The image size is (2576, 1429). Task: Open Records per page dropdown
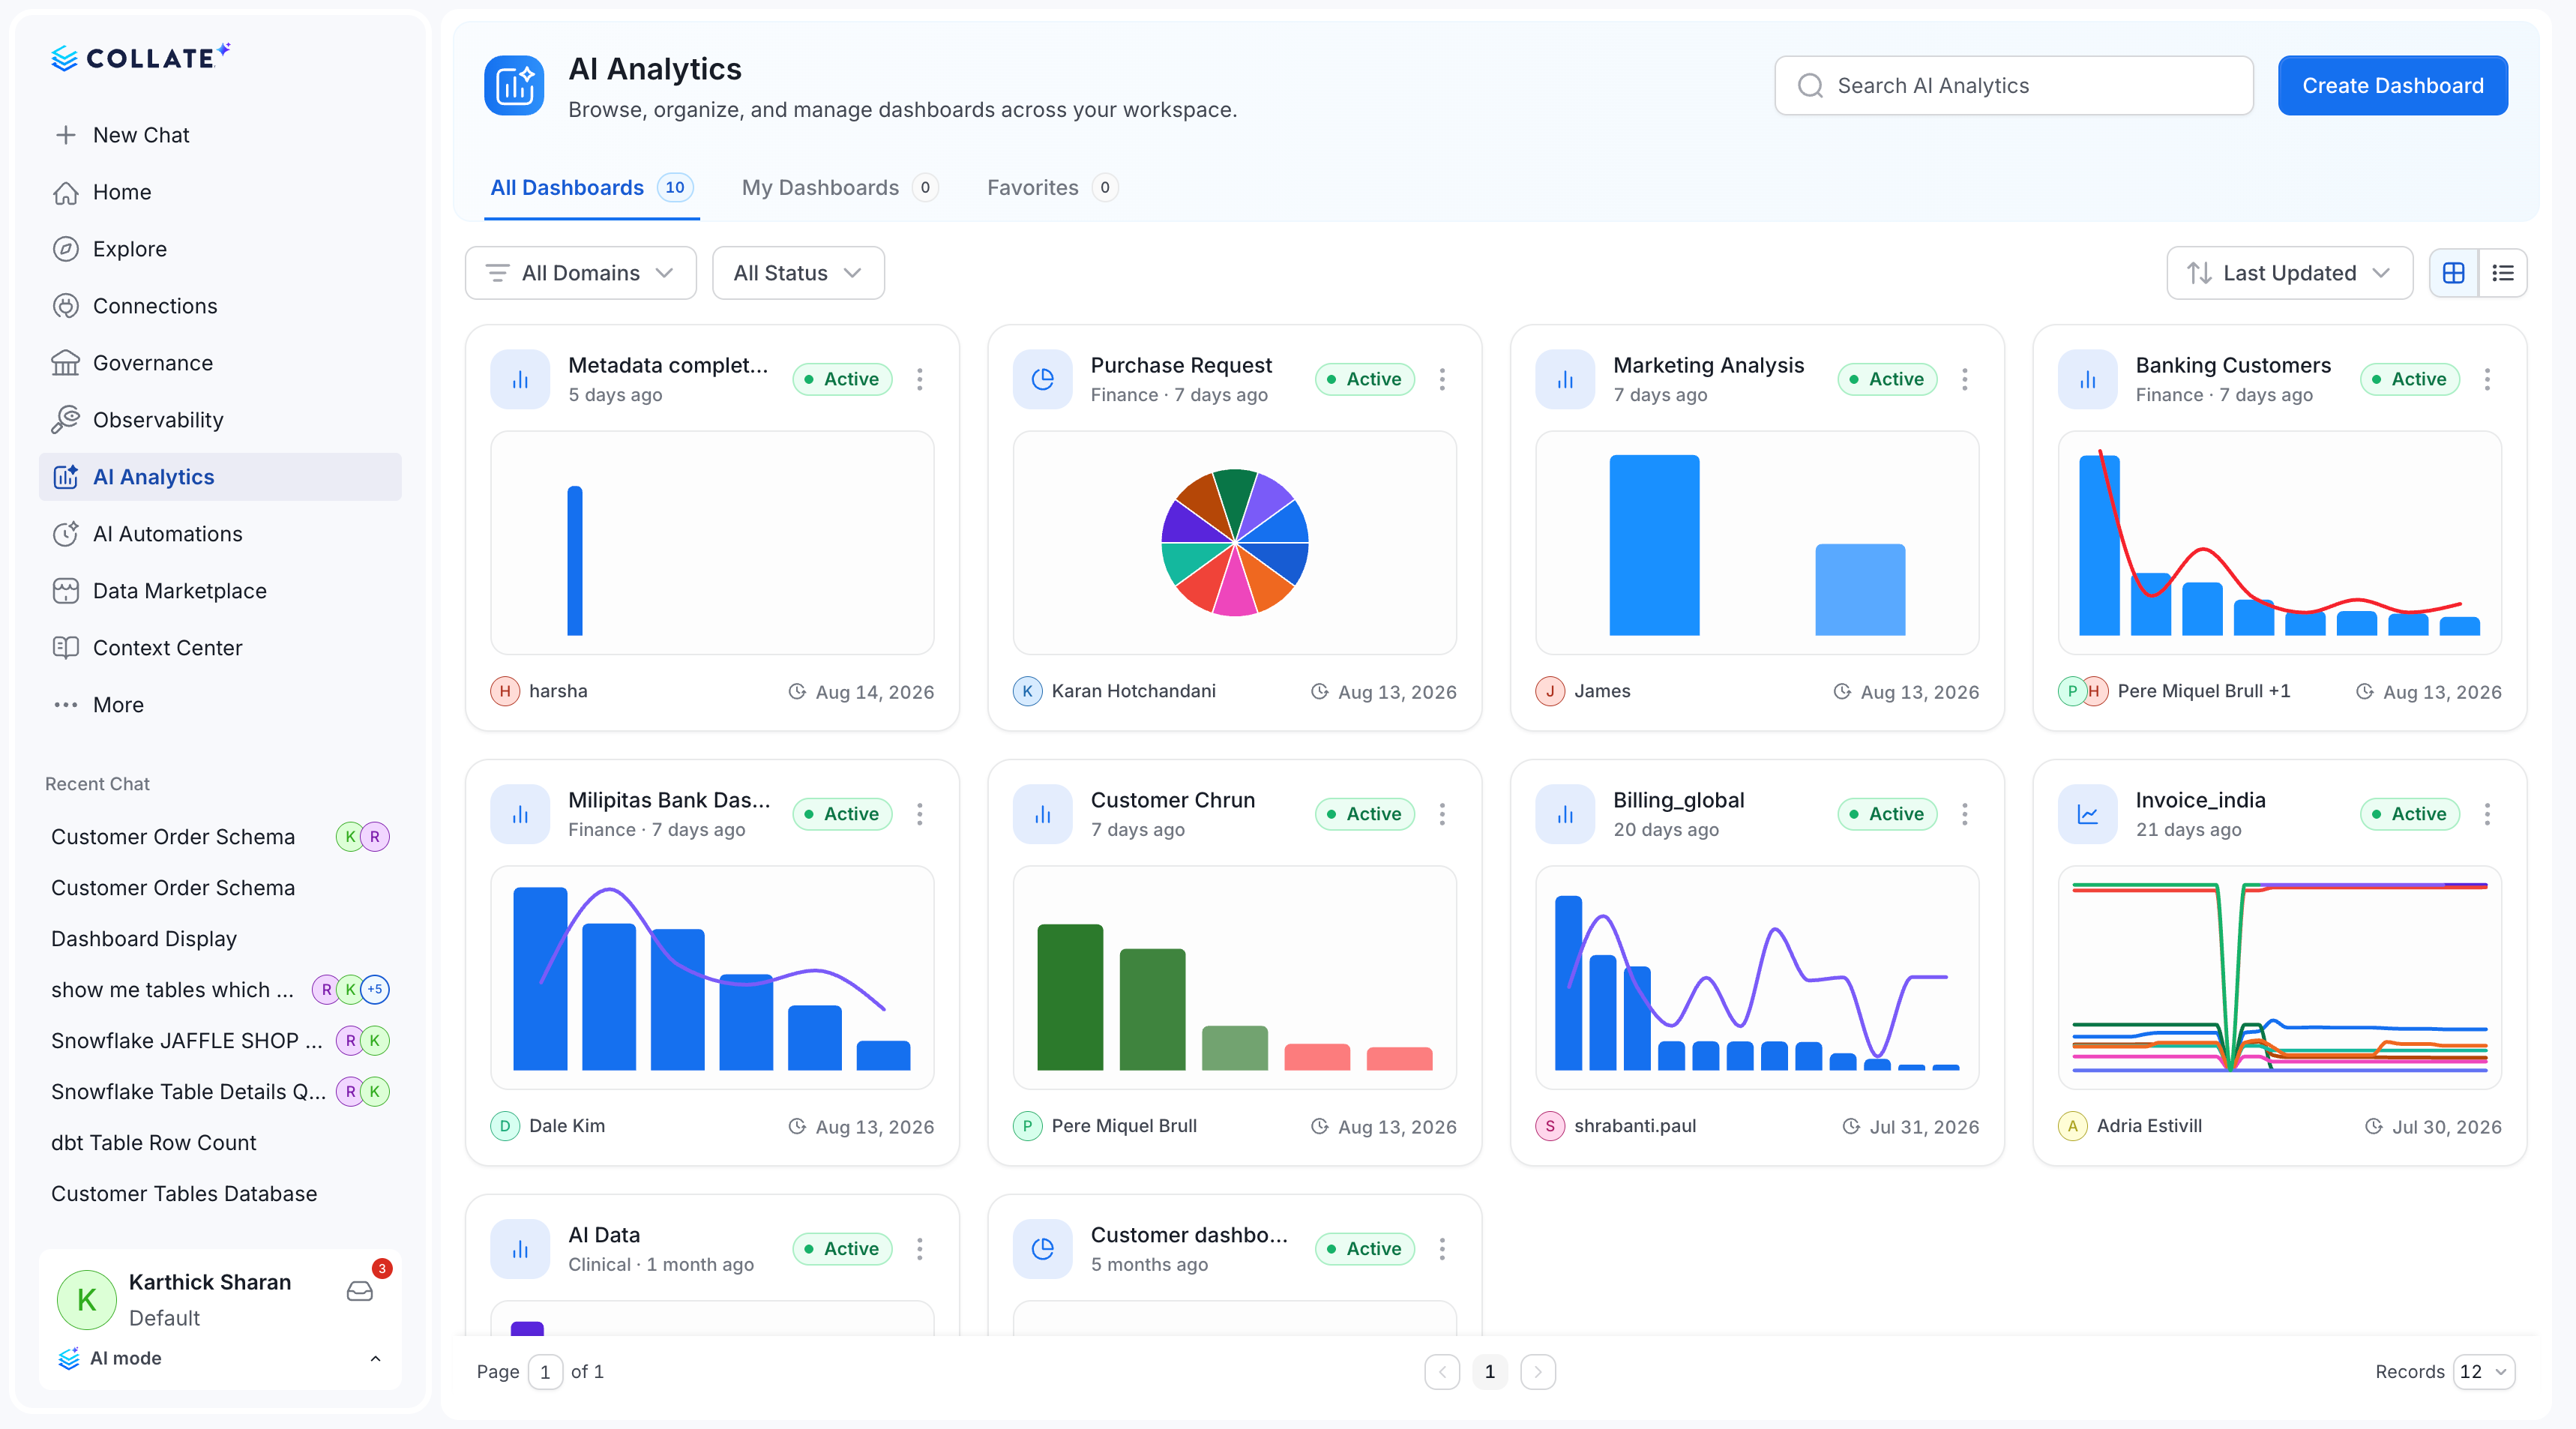[x=2484, y=1372]
